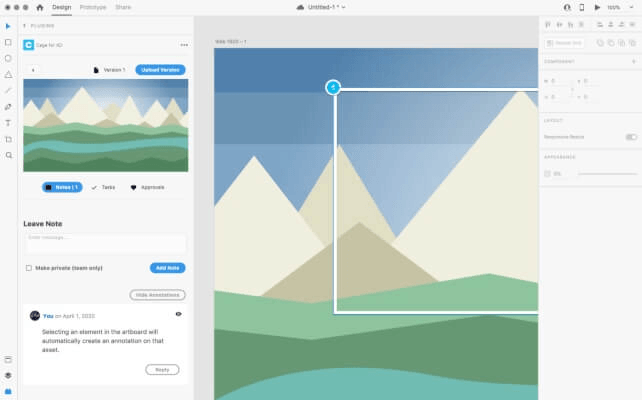Click the Hide Annotations button
This screenshot has height=400, width=642.
click(x=158, y=295)
